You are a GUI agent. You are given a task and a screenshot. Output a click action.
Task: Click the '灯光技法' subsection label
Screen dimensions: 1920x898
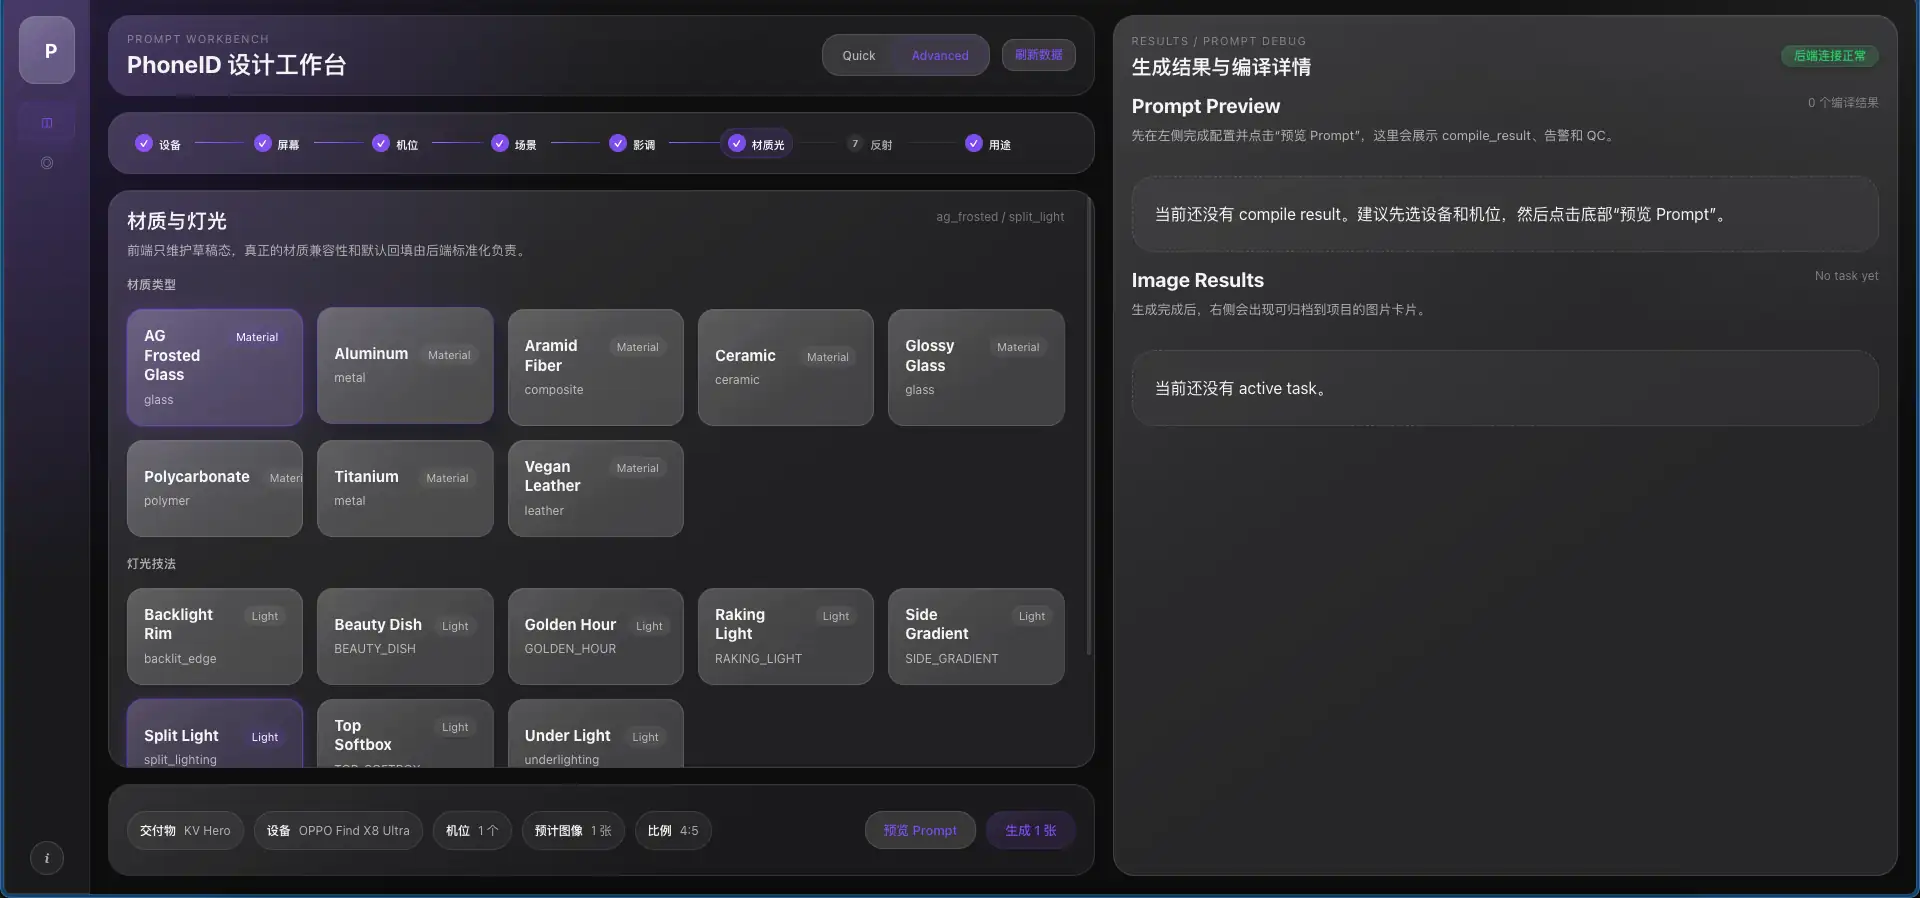point(151,564)
